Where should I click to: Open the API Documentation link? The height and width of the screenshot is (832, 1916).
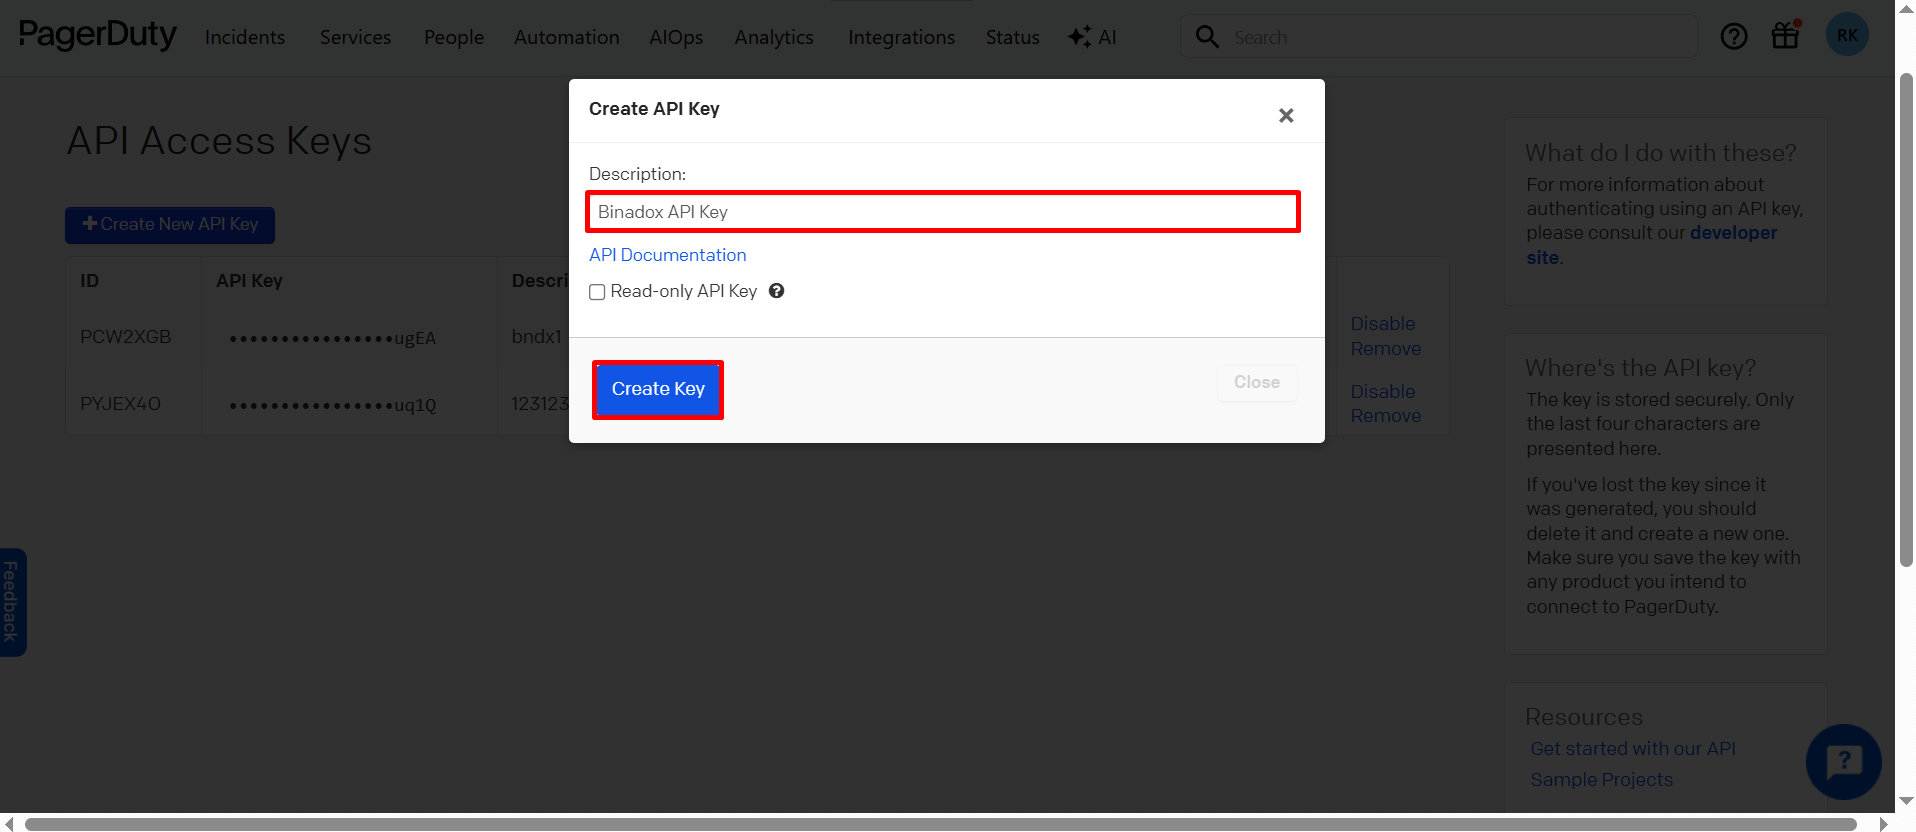tap(667, 255)
